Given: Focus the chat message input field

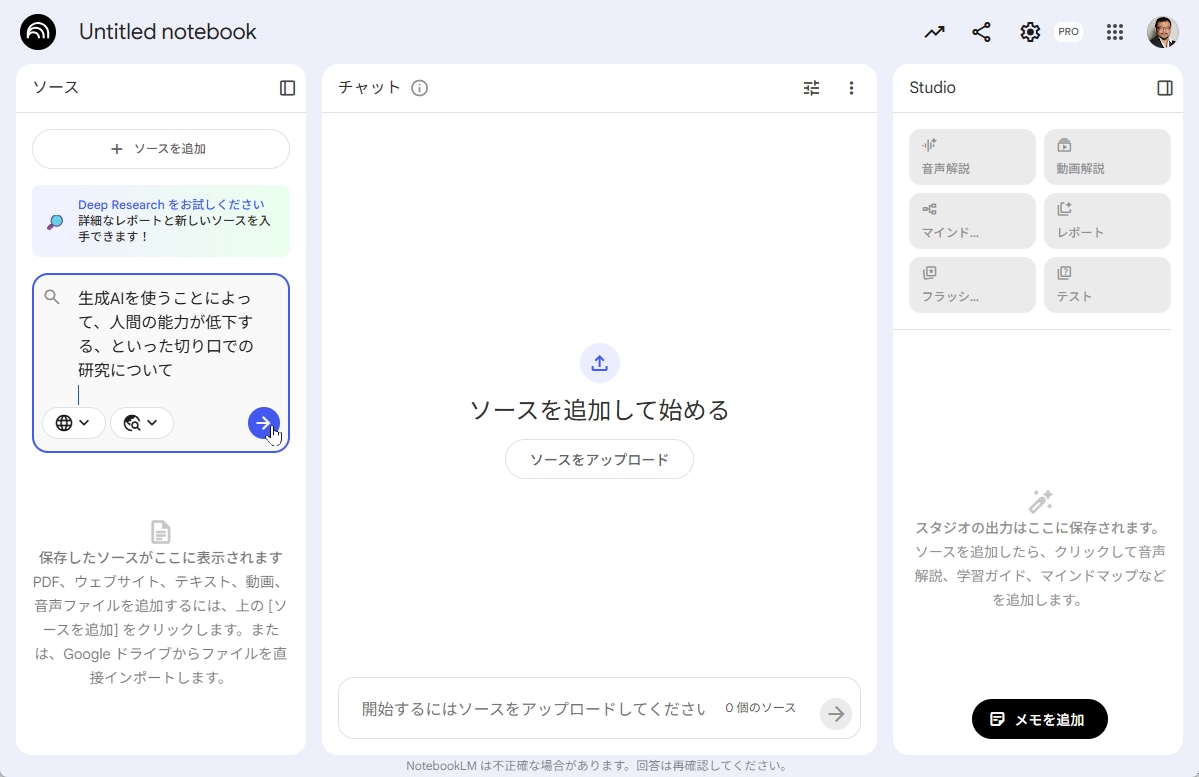Looking at the screenshot, I should 533,709.
